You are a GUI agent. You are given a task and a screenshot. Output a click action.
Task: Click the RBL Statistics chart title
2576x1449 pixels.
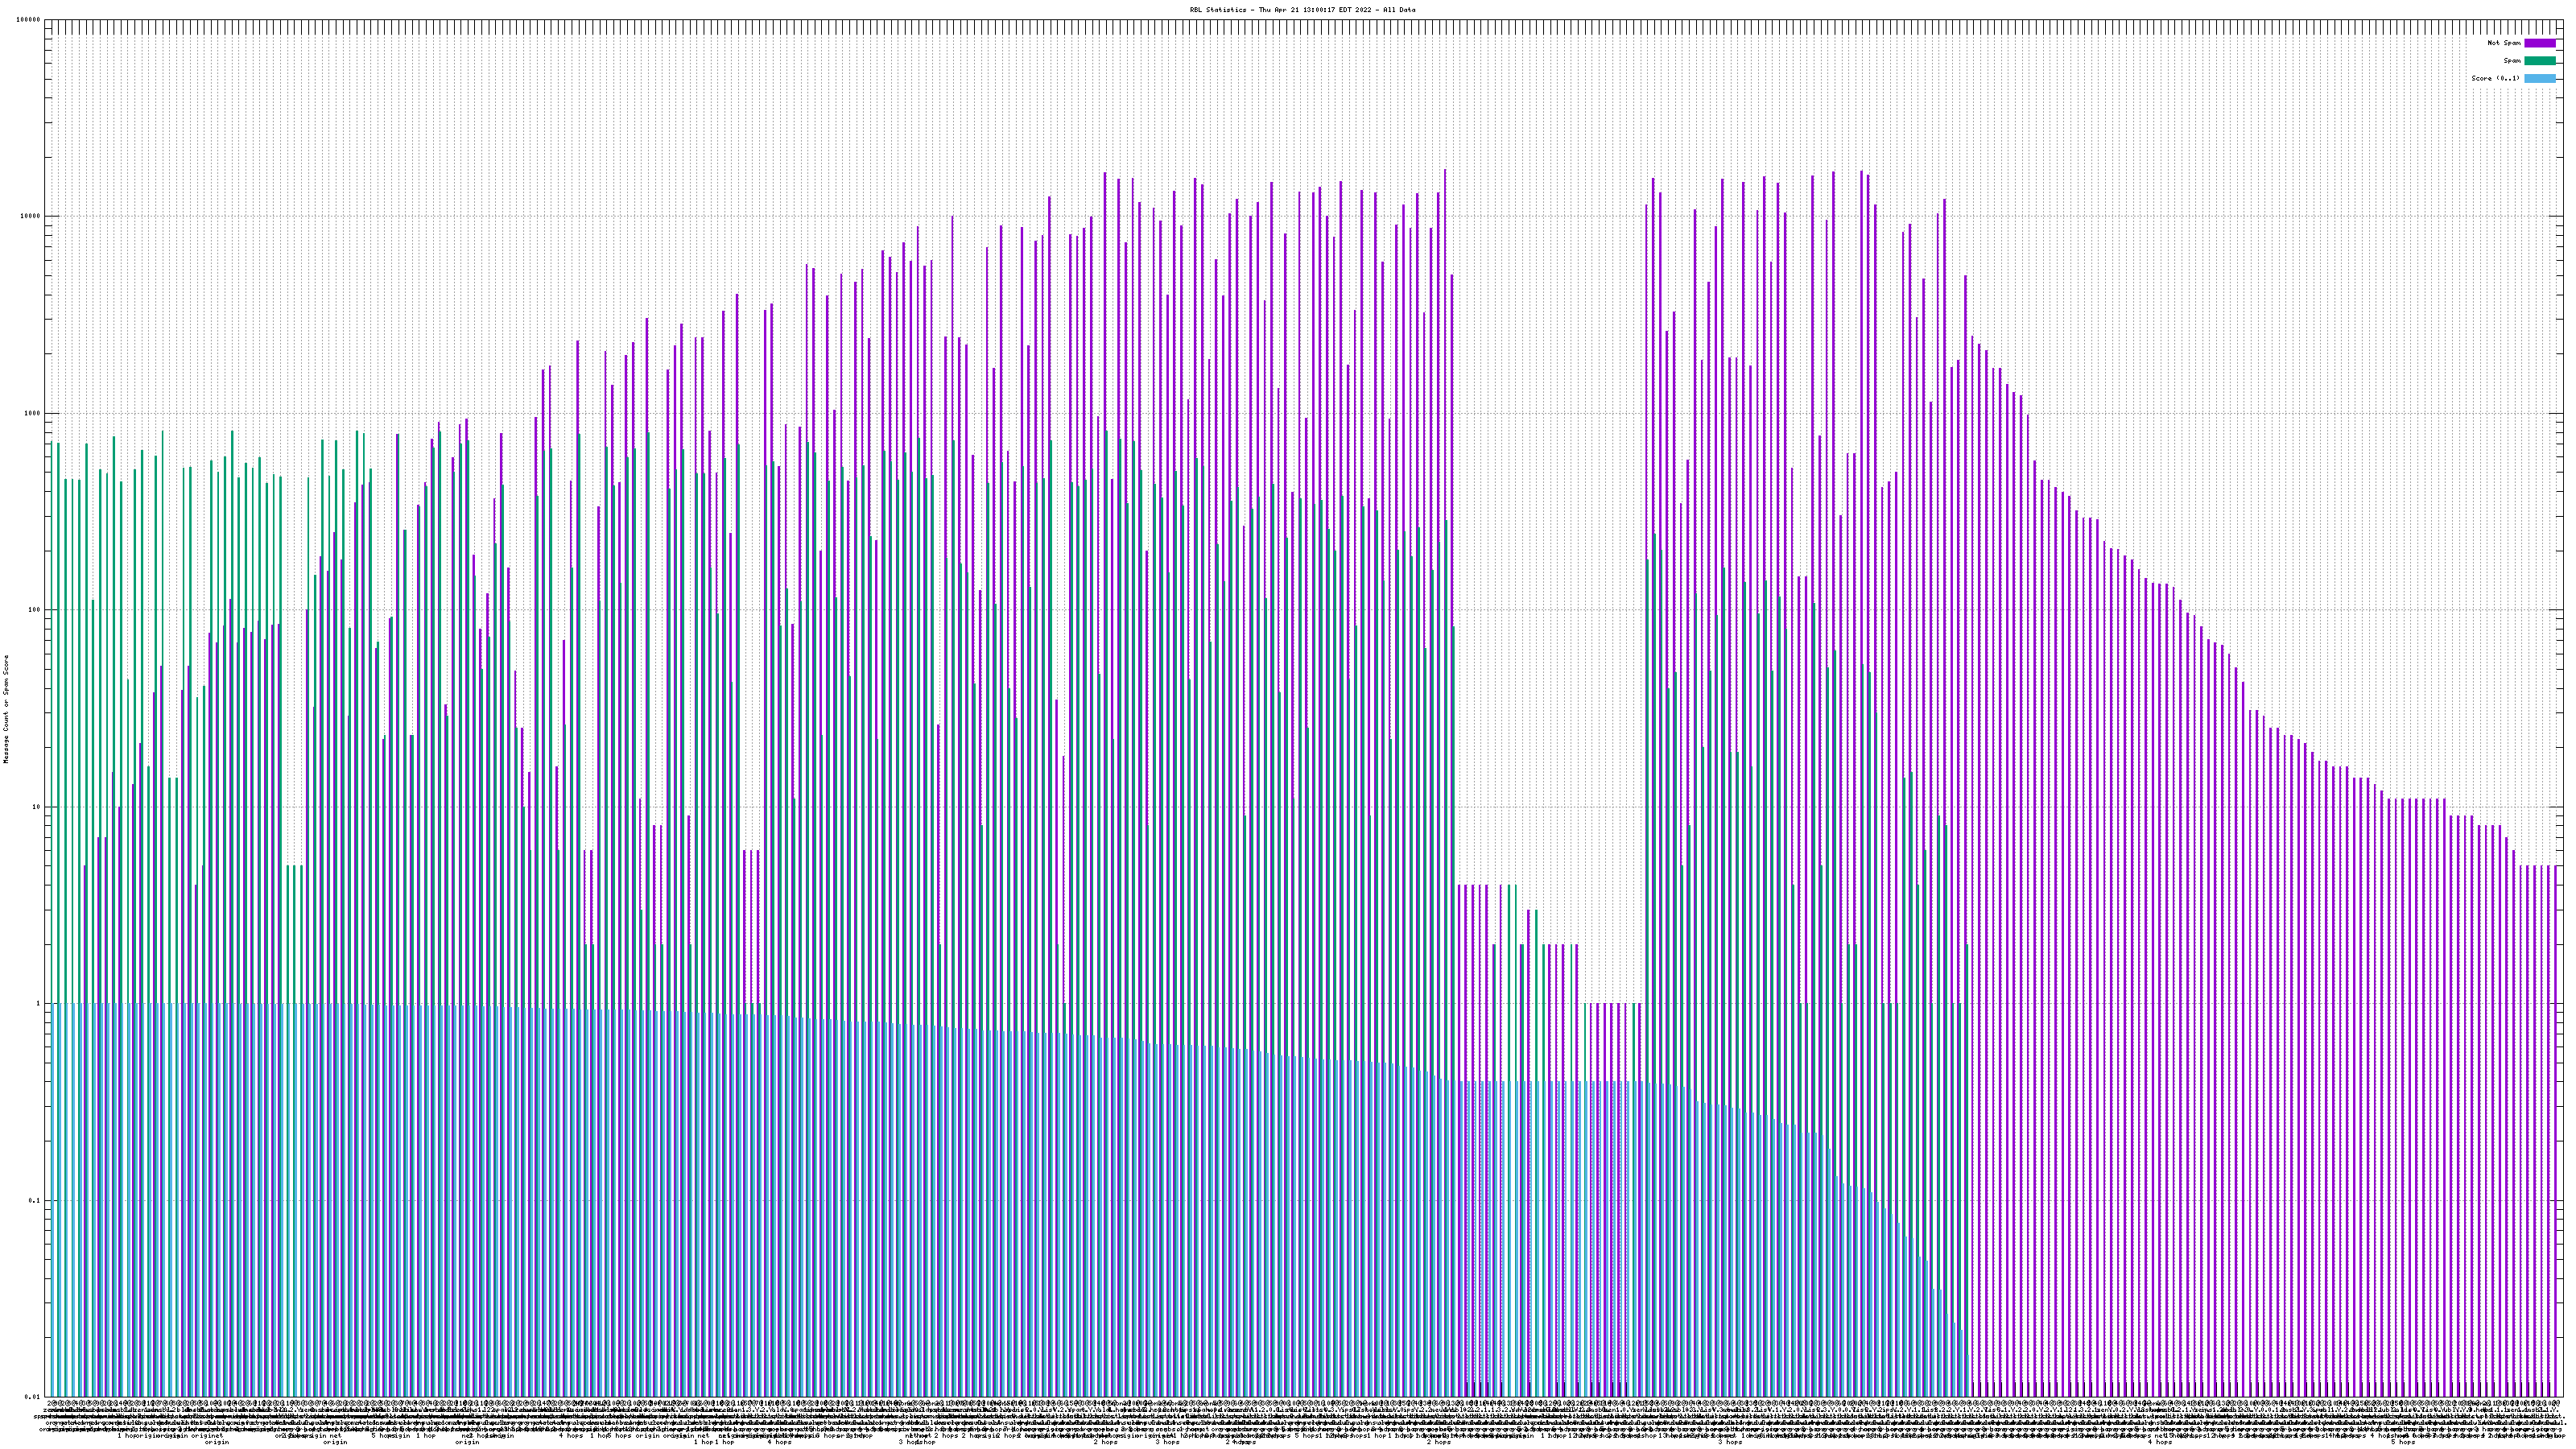point(1302,10)
